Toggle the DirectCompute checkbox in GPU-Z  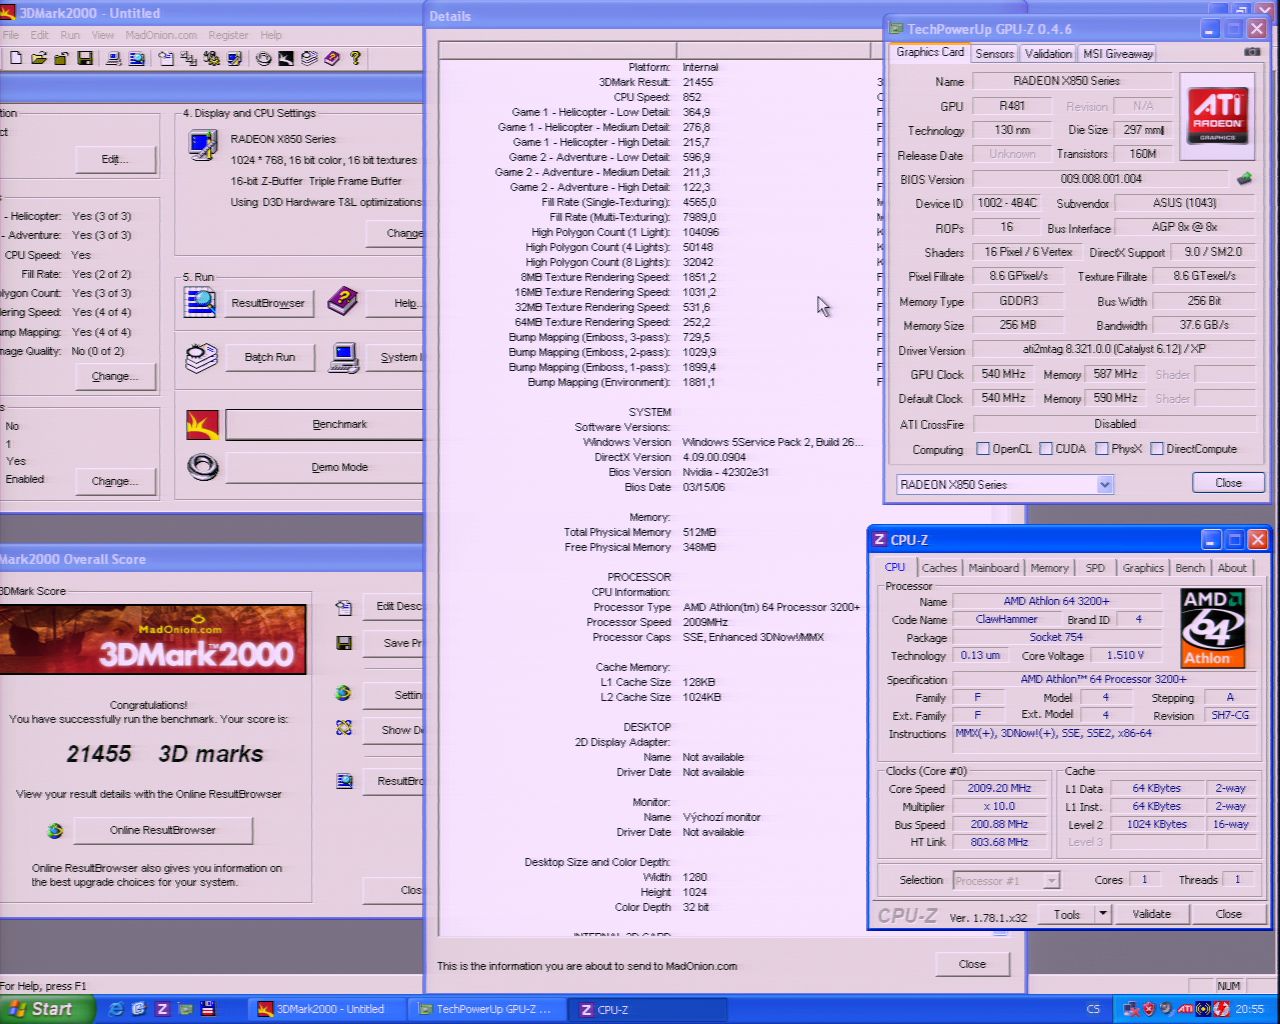(1157, 449)
